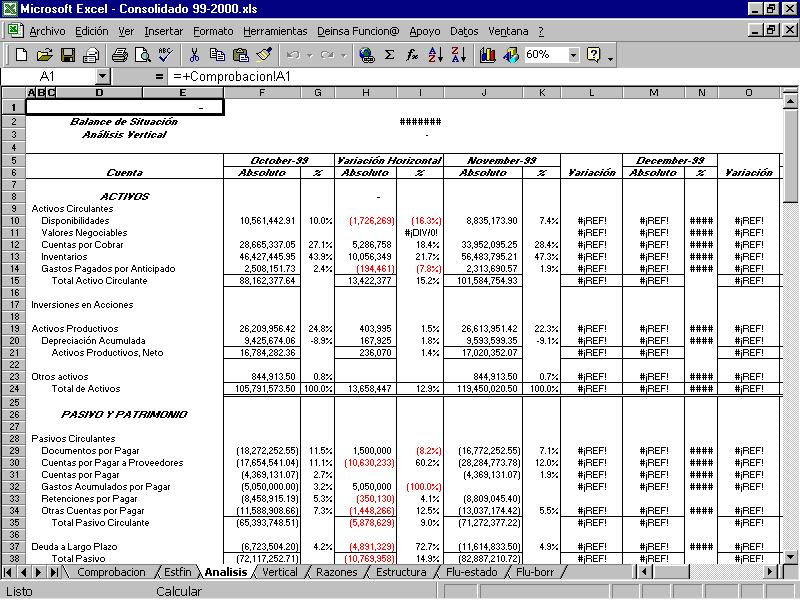Click the vertical scrollbar down arrow
The width and height of the screenshot is (800, 600).
(790, 557)
